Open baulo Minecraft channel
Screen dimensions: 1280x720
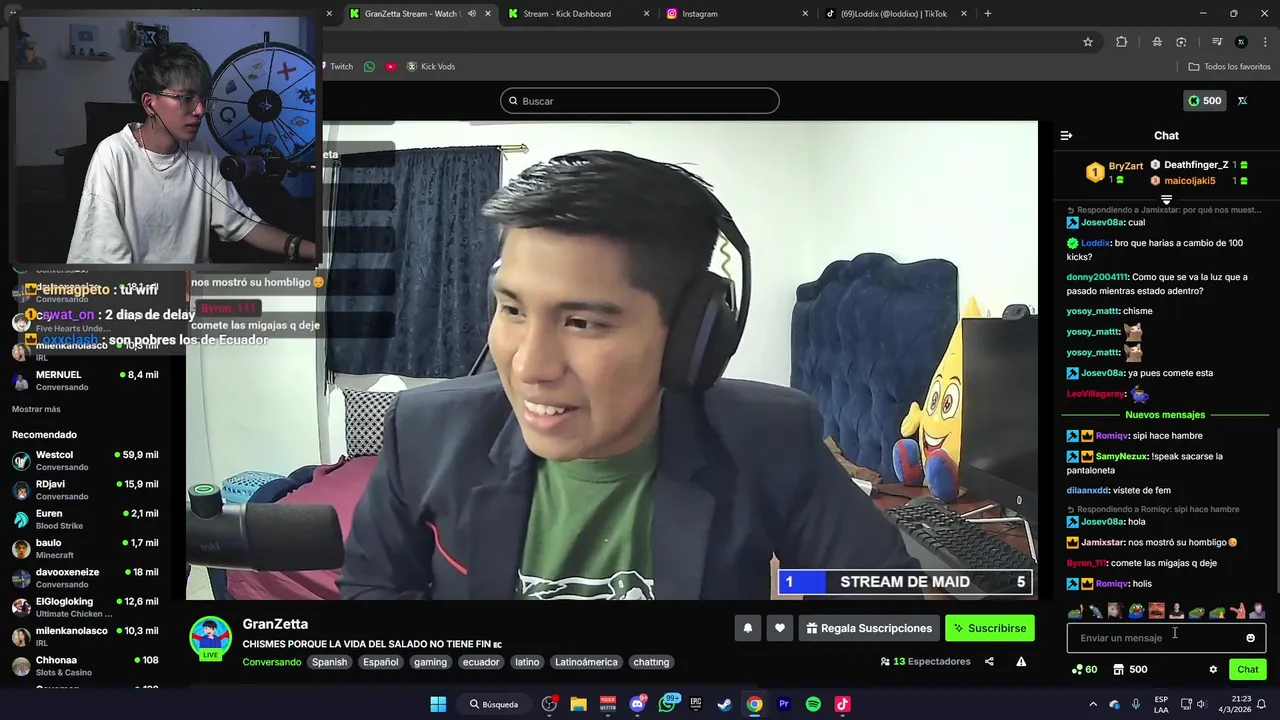click(x=85, y=548)
